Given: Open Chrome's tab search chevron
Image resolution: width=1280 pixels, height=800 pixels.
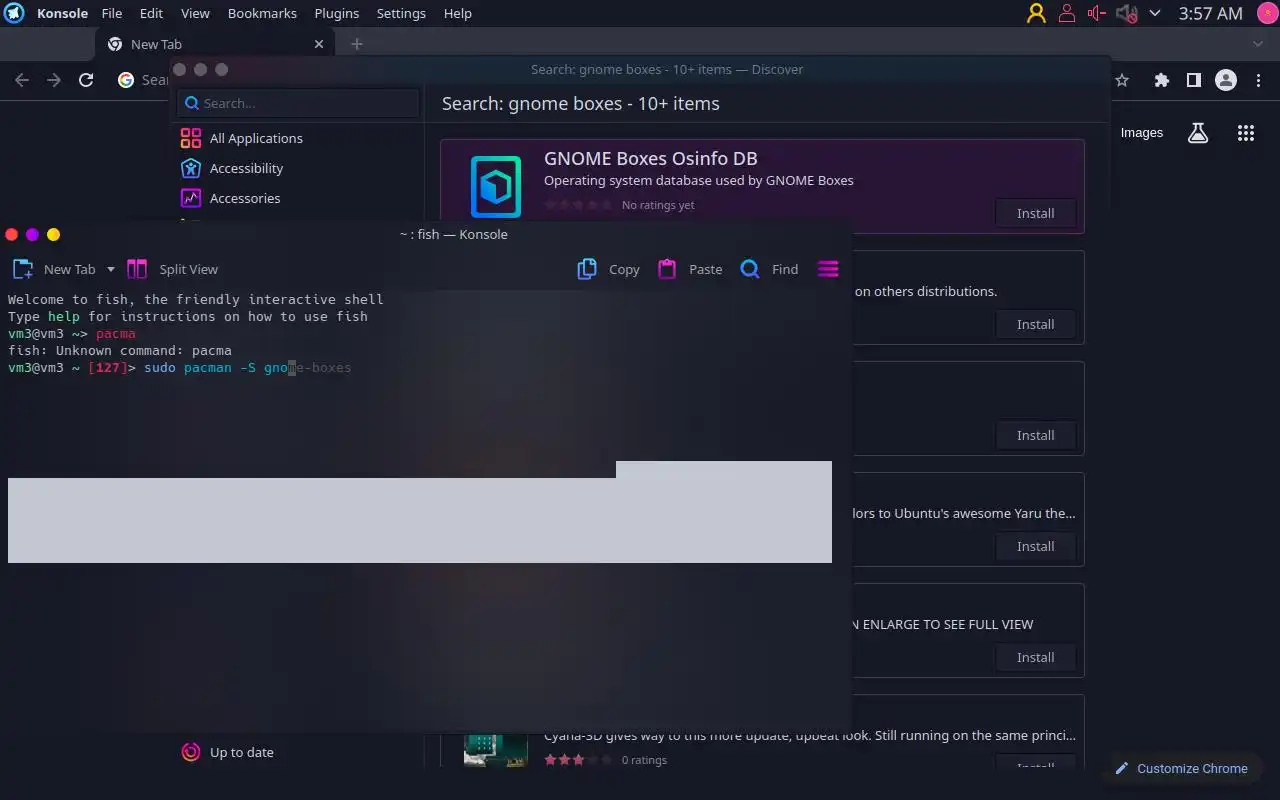Looking at the screenshot, I should click(x=1258, y=44).
